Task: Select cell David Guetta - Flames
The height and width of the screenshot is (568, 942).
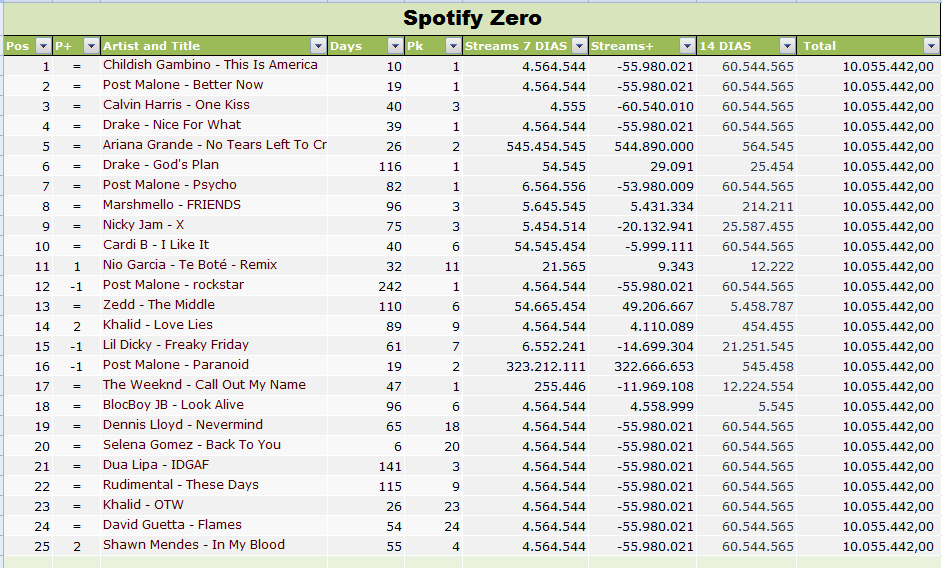Action: (214, 525)
